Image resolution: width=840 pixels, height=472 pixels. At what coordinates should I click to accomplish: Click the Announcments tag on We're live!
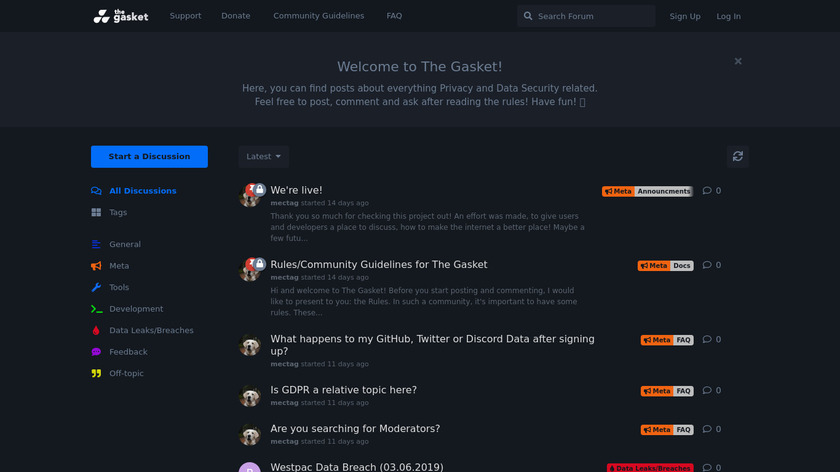(x=664, y=191)
